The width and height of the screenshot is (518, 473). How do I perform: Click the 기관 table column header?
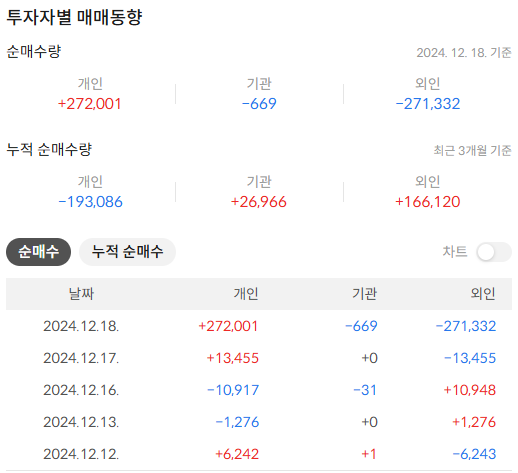click(364, 294)
